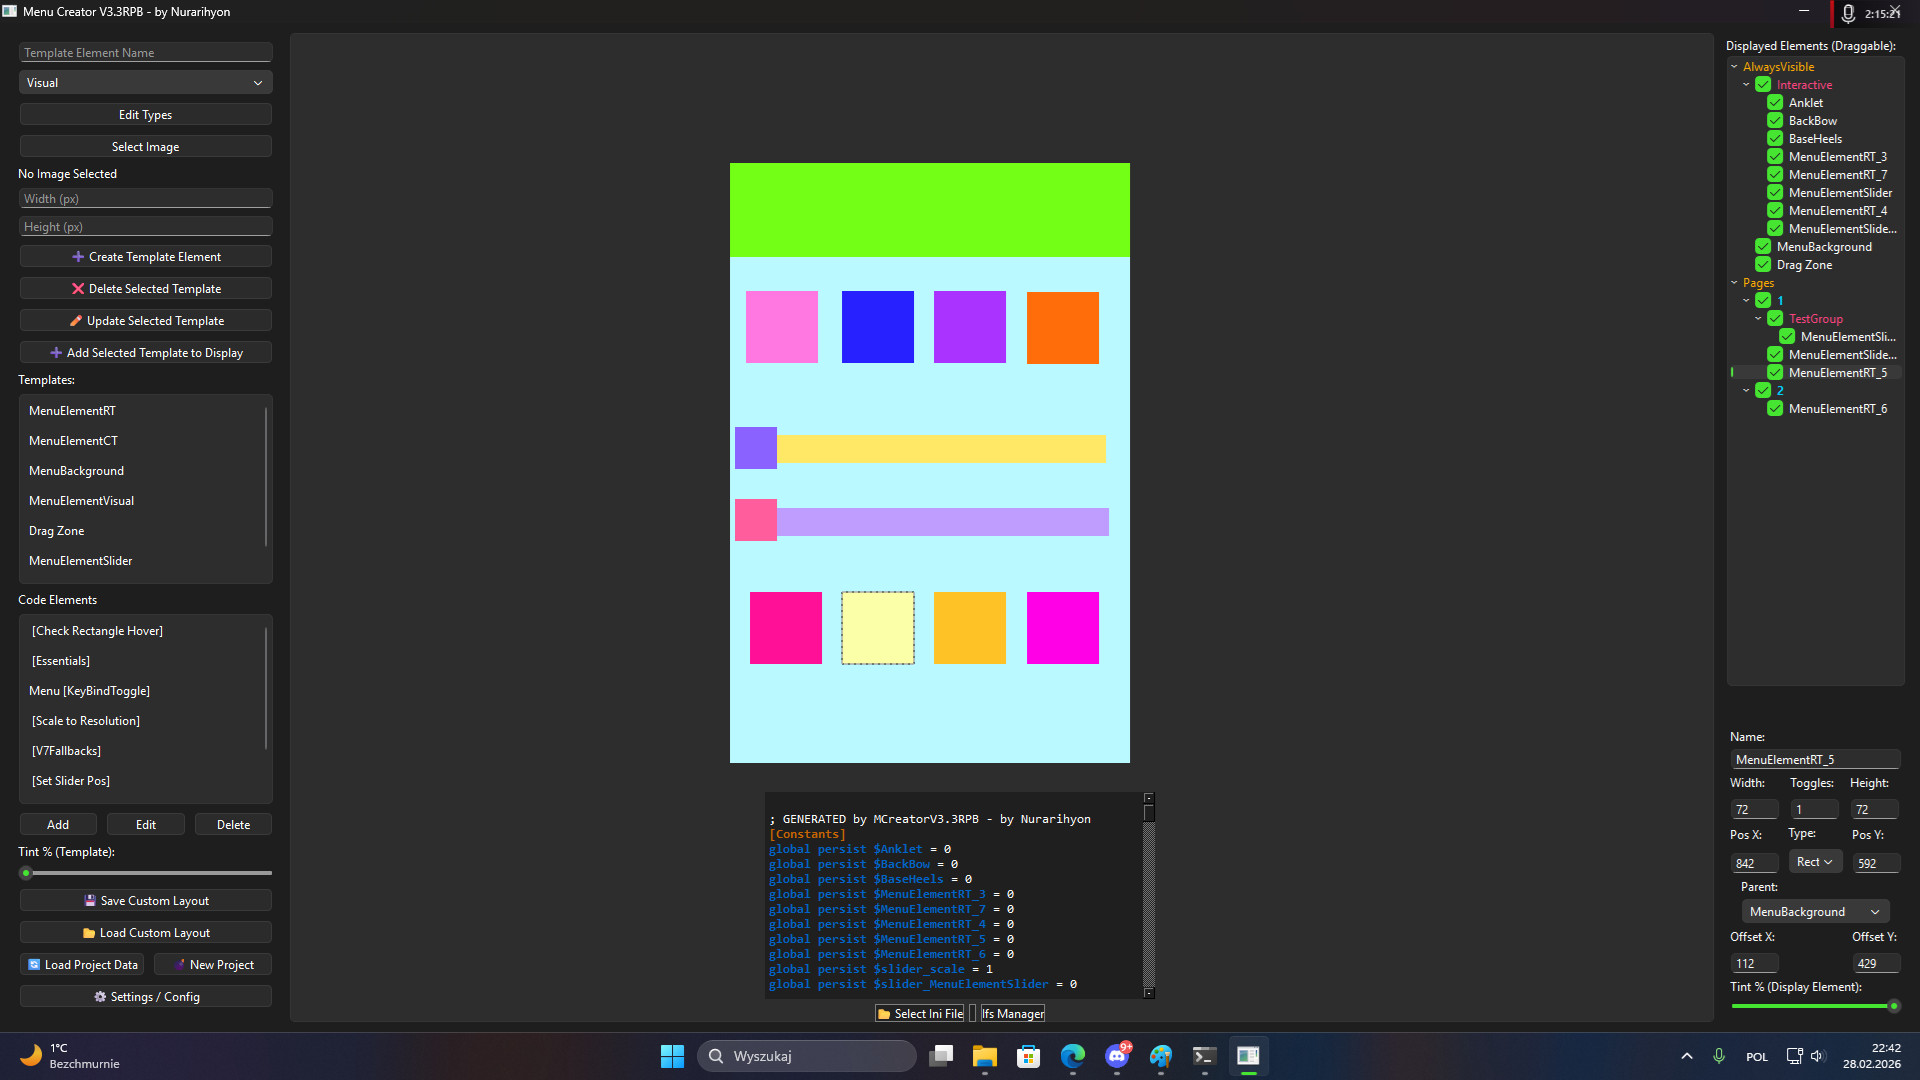Open the Terminal app in the taskbar
The image size is (1920, 1080).
tap(1205, 1056)
